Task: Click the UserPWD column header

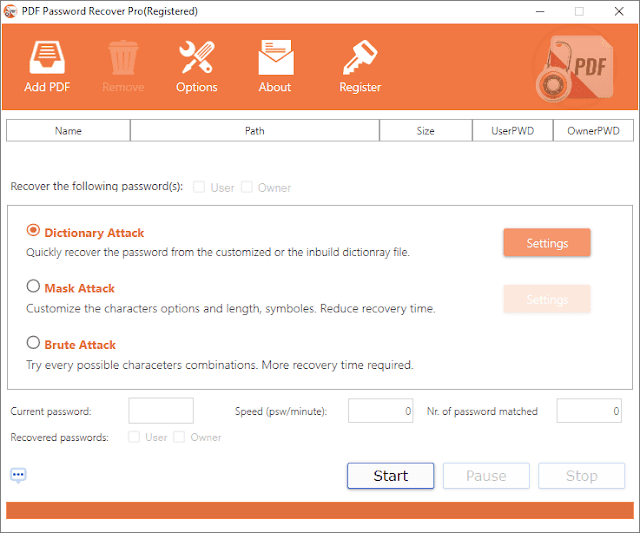Action: pyautogui.click(x=513, y=131)
